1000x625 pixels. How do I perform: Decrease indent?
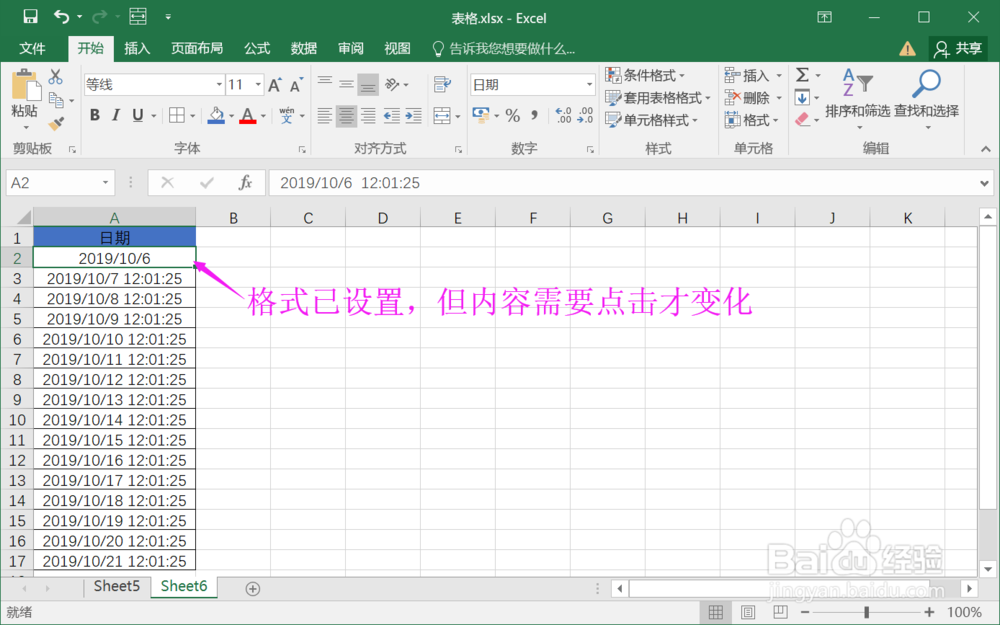coord(392,115)
